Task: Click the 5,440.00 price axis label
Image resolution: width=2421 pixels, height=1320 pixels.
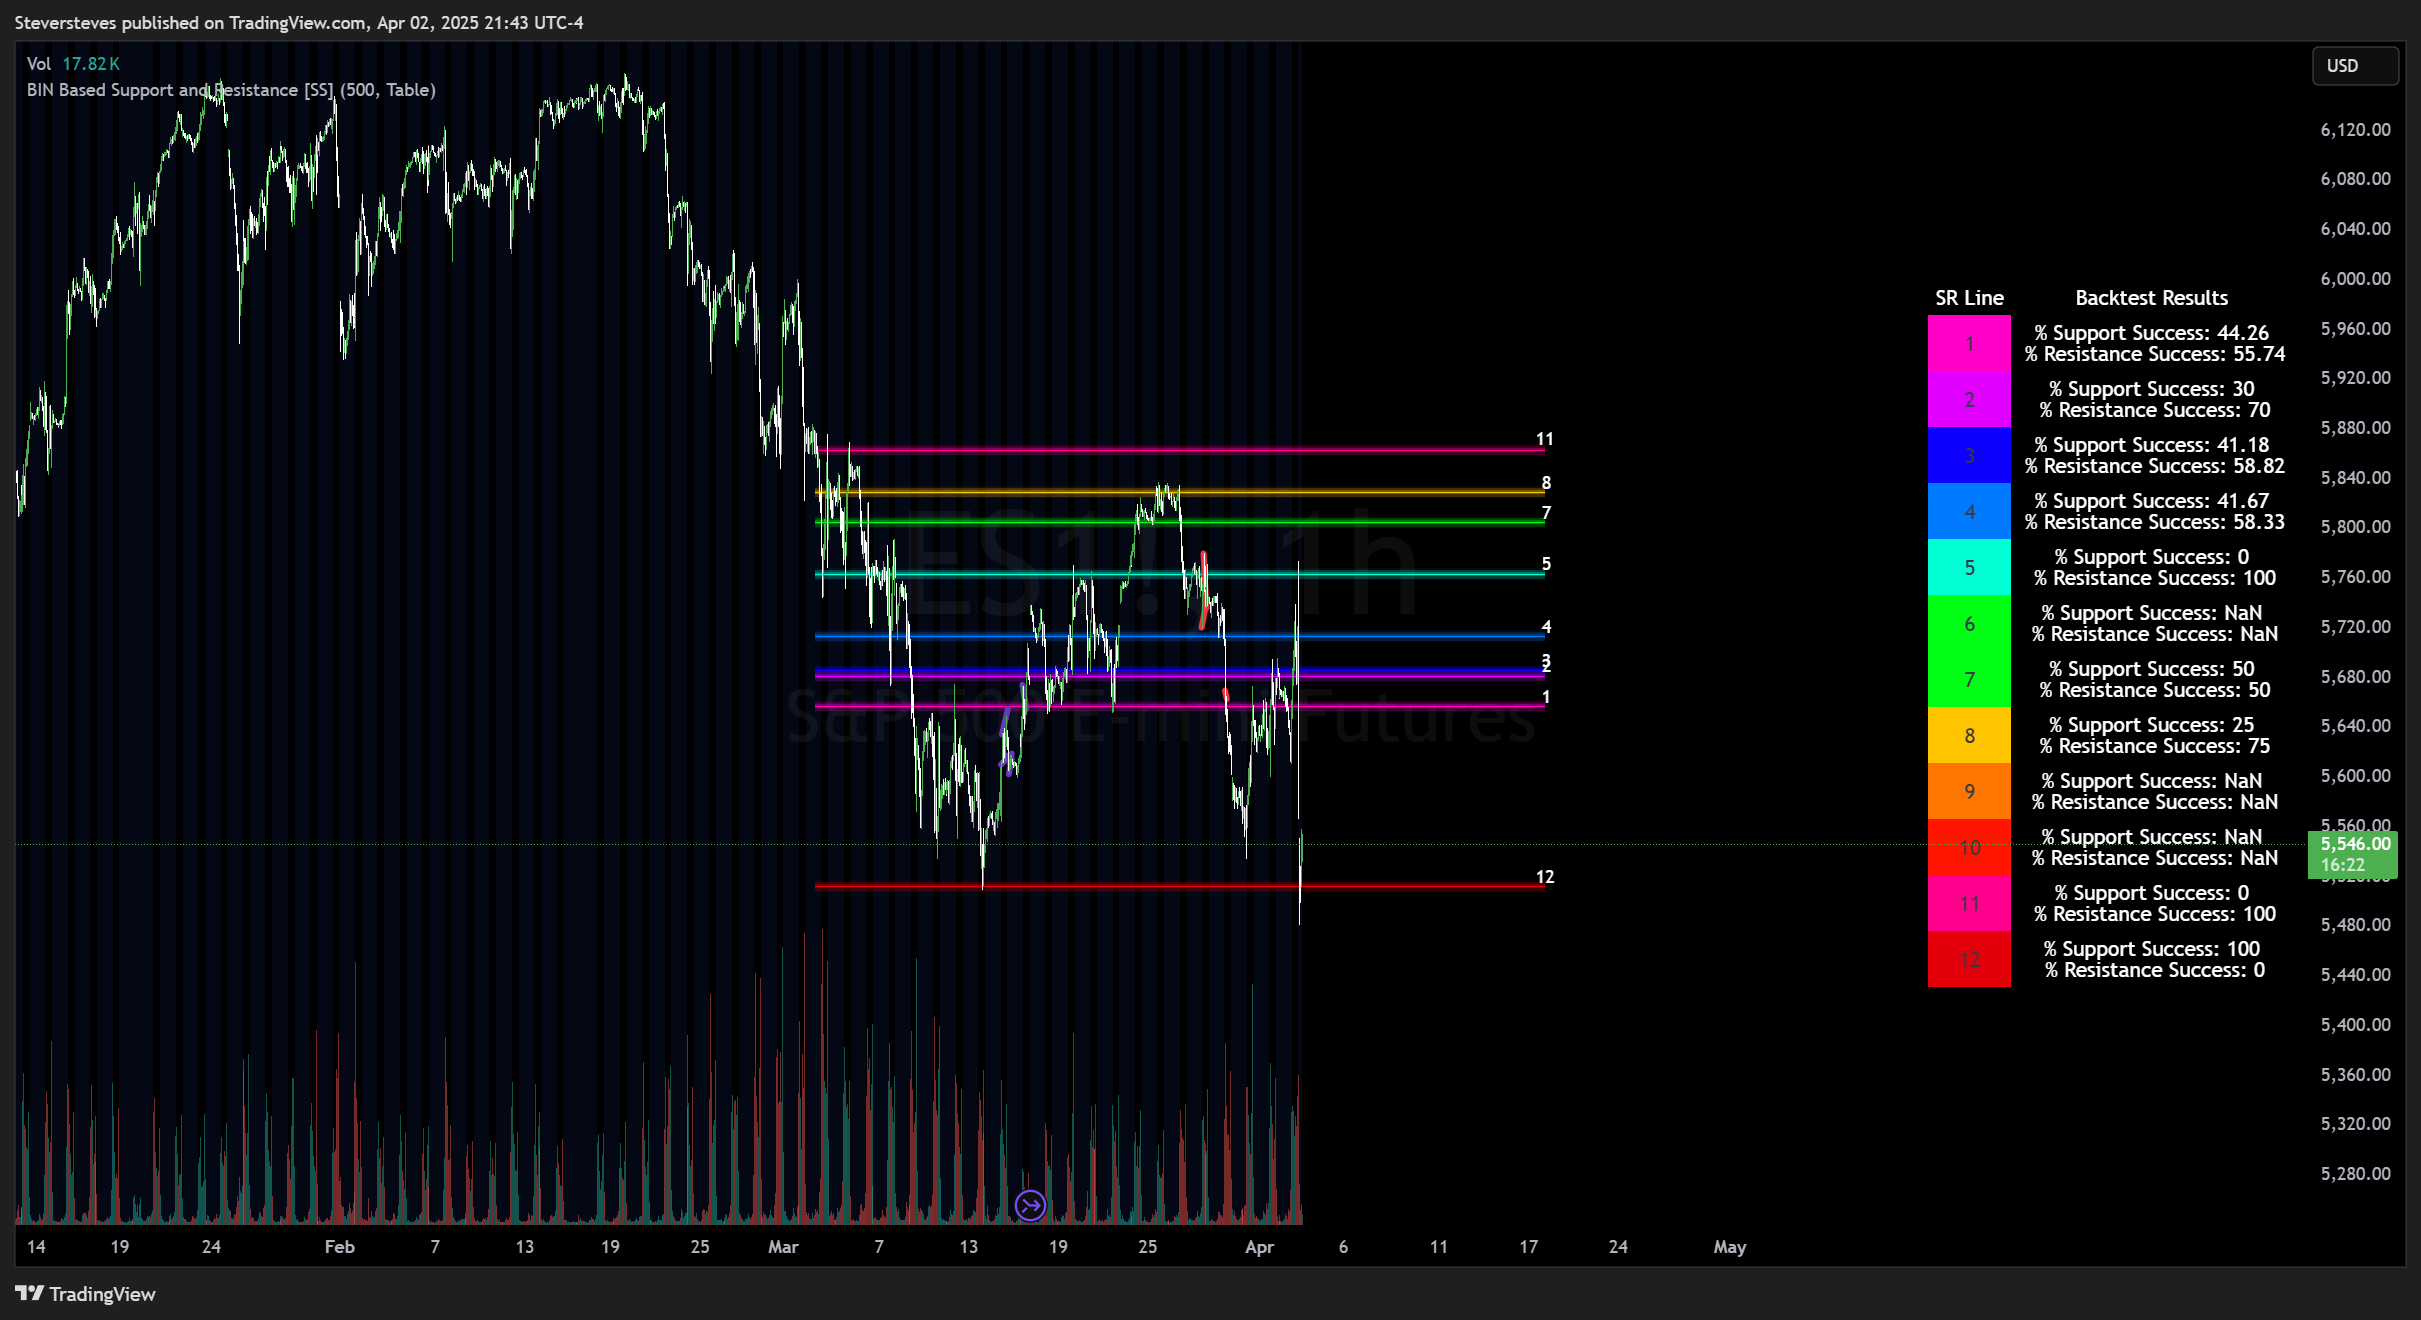Action: [x=2355, y=975]
